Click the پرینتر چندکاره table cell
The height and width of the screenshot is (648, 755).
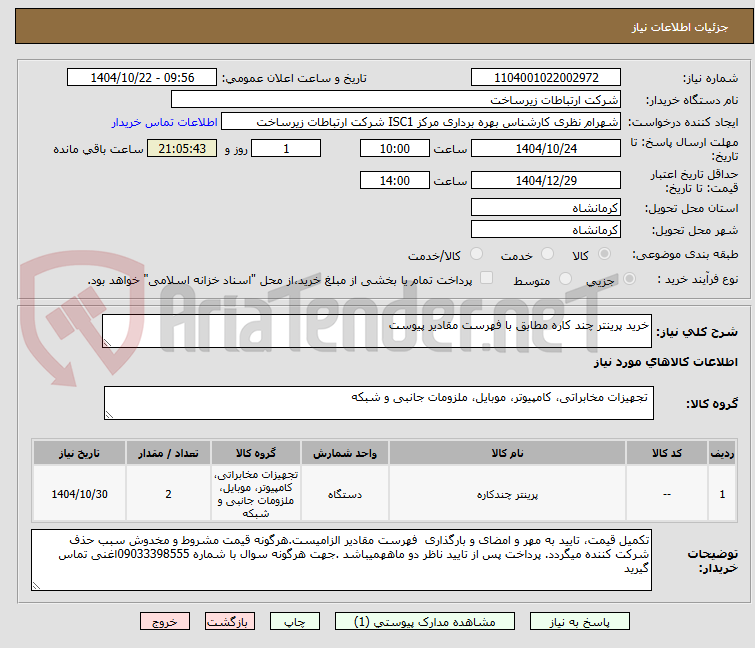pyautogui.click(x=507, y=494)
